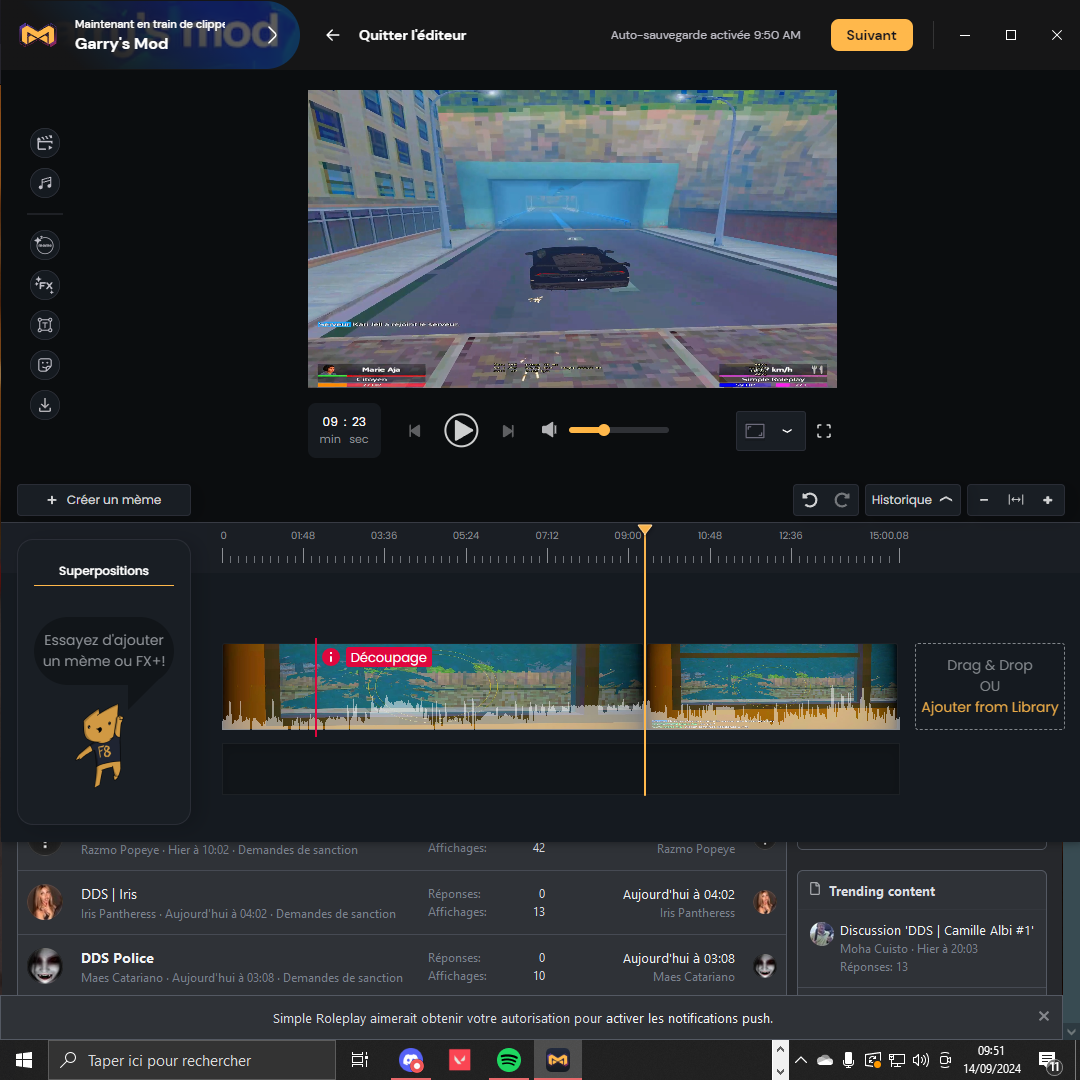
Task: Skip to previous with the back control
Action: point(415,431)
